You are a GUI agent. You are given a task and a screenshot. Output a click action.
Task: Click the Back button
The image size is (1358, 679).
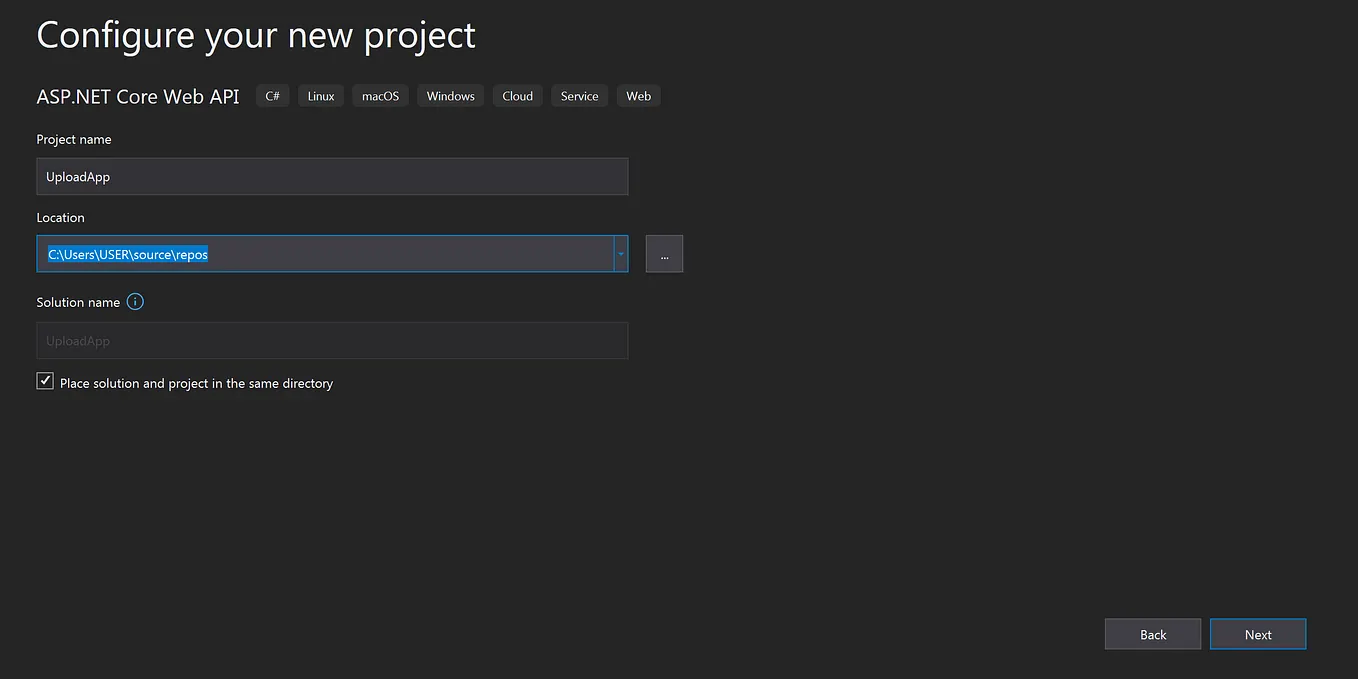point(1152,633)
